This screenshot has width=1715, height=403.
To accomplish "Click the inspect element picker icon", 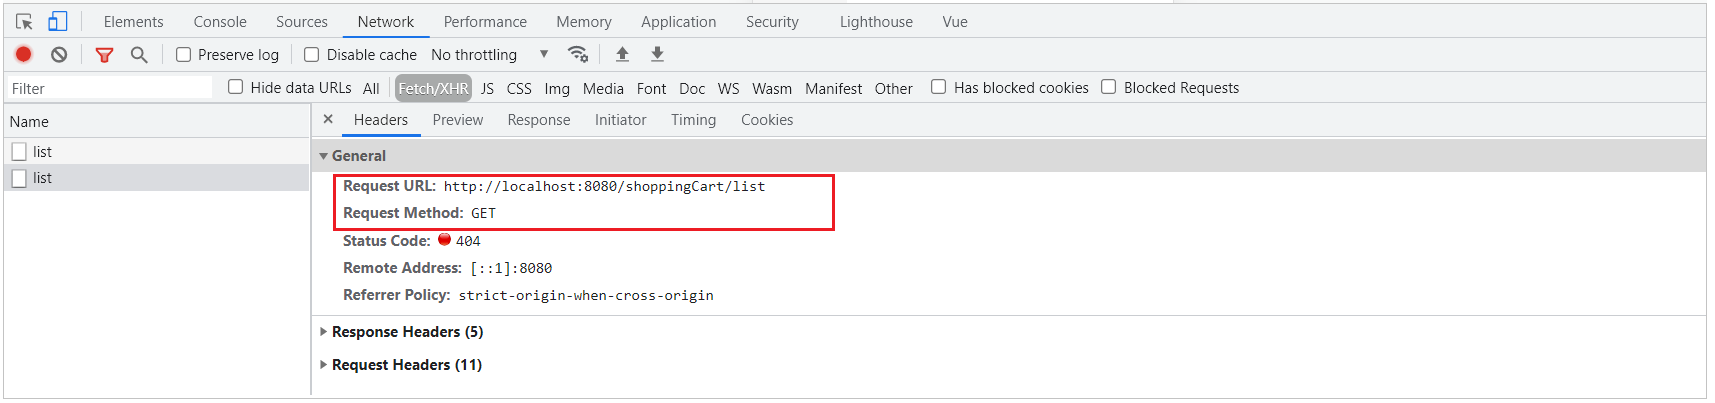I will tap(24, 21).
